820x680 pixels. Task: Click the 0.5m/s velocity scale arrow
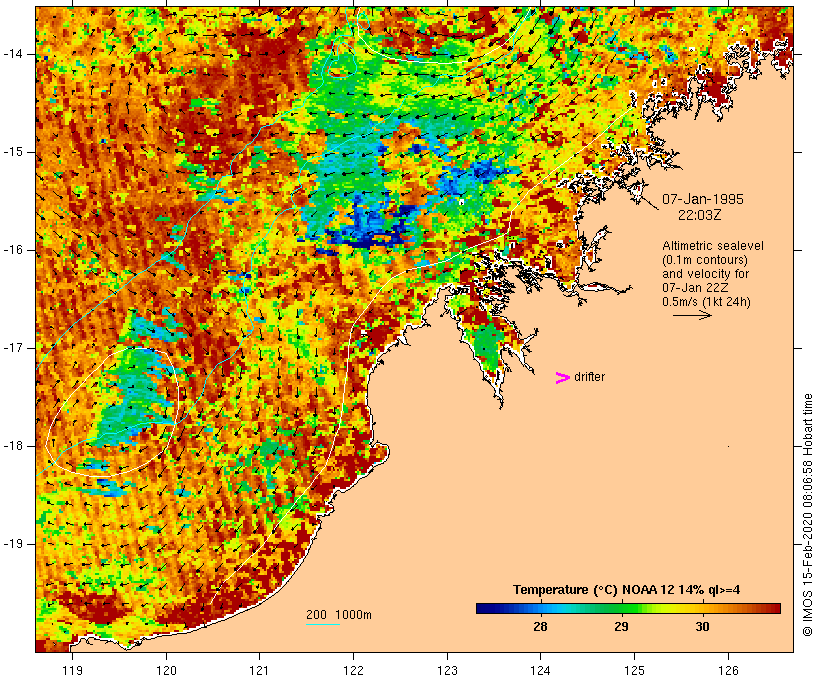(x=692, y=315)
